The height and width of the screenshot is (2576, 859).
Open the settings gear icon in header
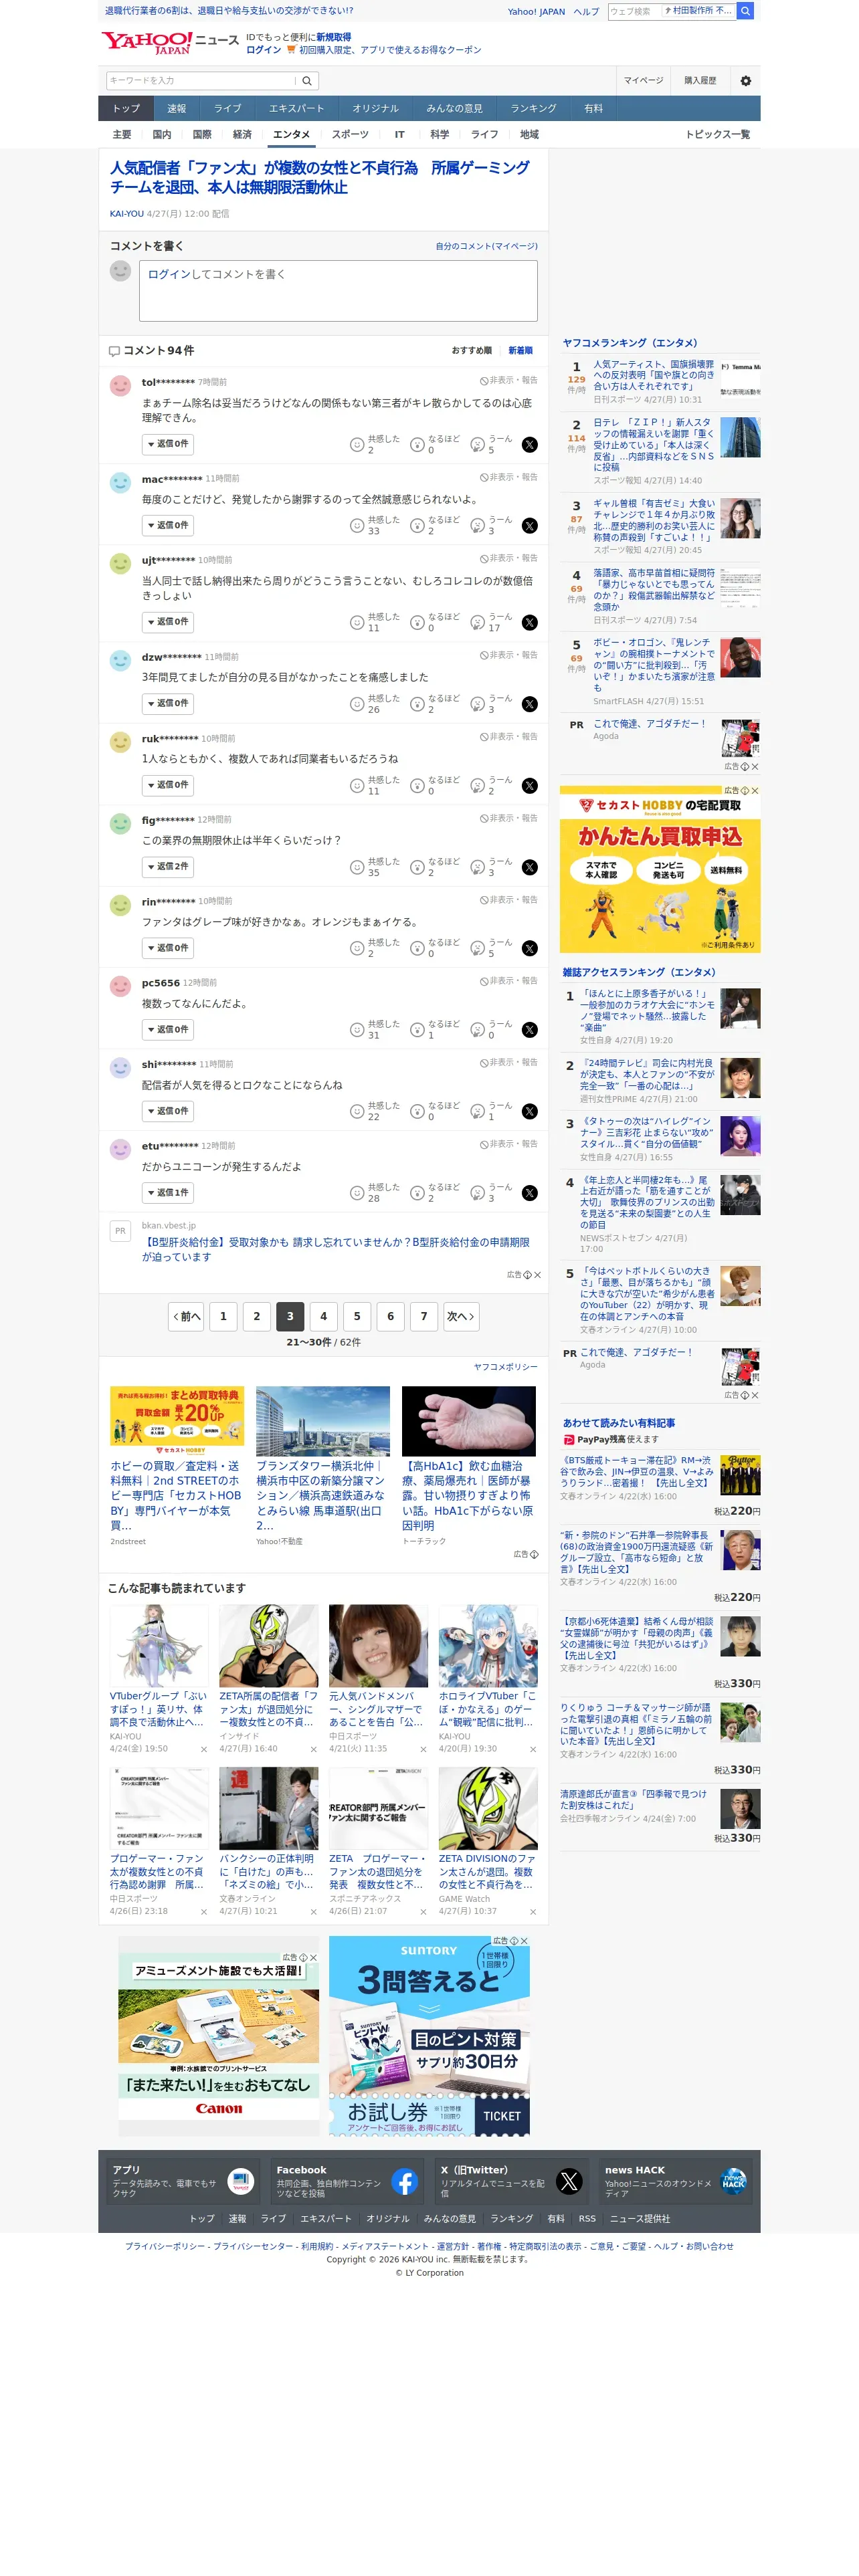[x=745, y=81]
